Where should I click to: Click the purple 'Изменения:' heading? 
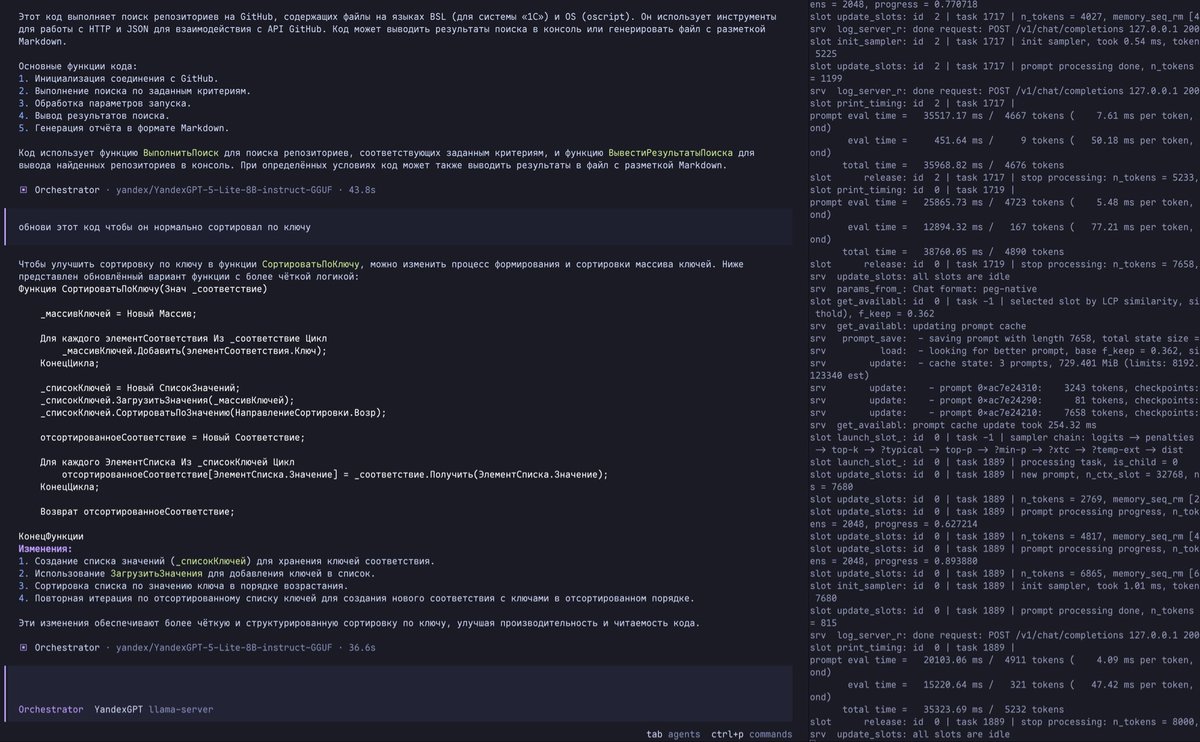tap(45, 549)
